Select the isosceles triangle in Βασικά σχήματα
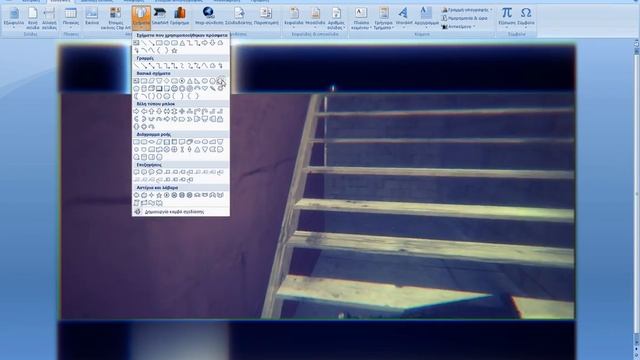The height and width of the screenshot is (360, 640). [x=189, y=81]
